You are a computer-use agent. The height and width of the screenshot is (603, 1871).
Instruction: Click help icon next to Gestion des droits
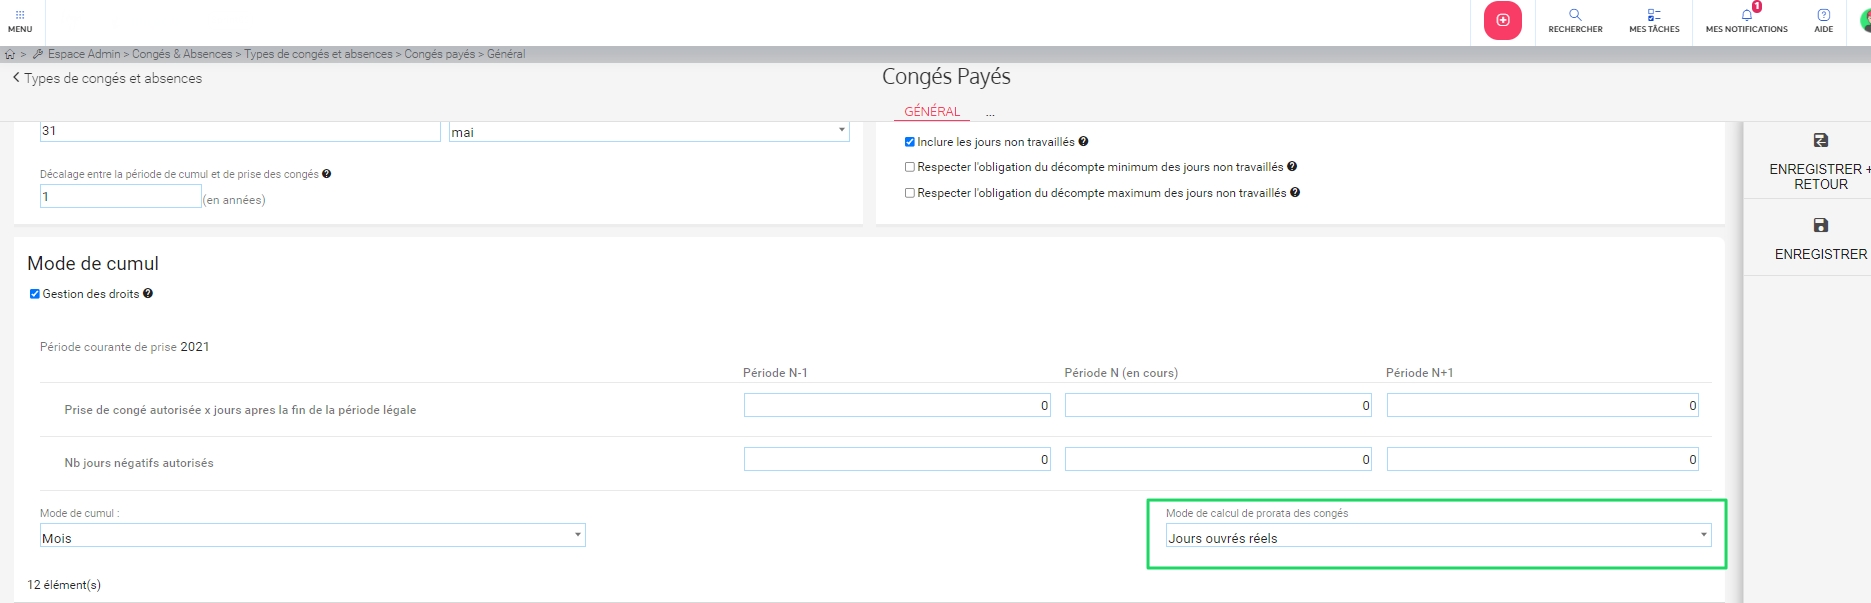(148, 294)
